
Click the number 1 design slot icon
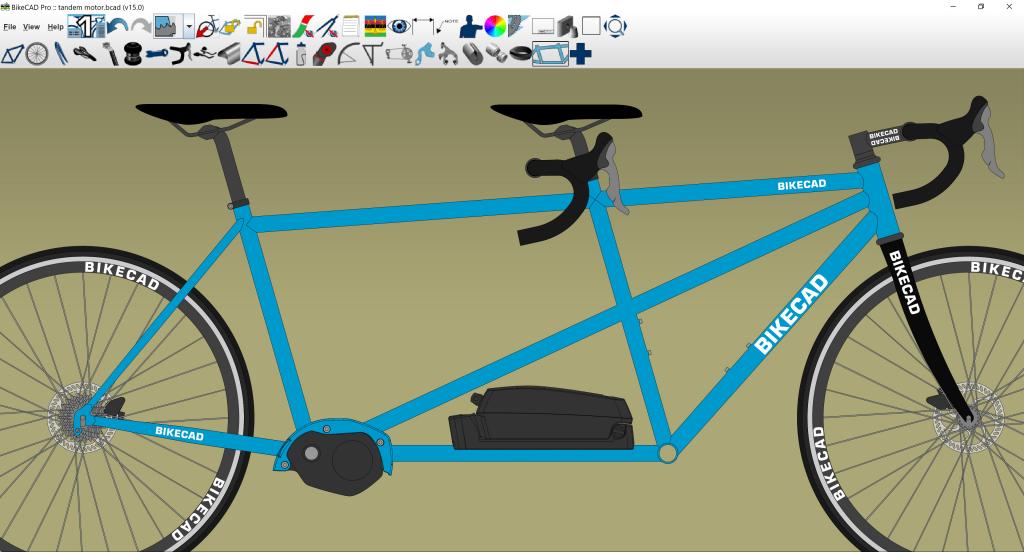click(x=86, y=27)
